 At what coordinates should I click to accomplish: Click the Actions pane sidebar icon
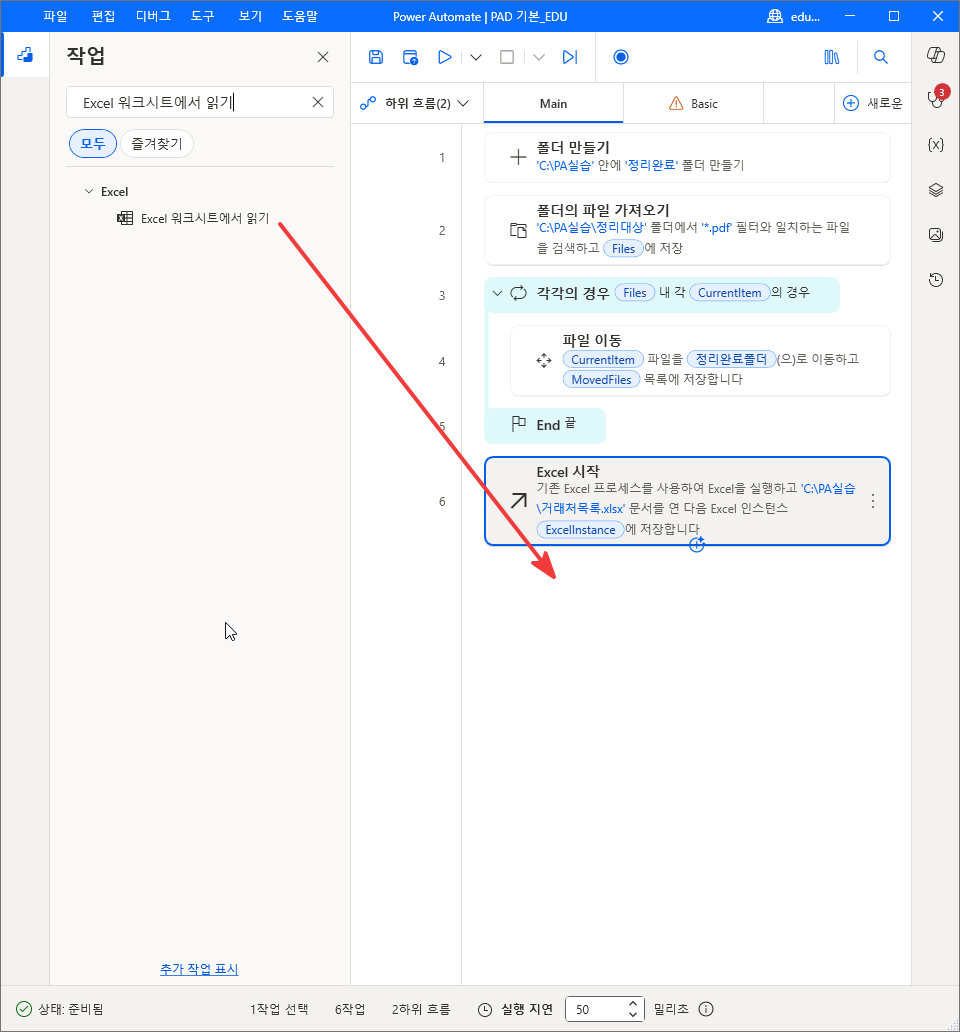25,55
